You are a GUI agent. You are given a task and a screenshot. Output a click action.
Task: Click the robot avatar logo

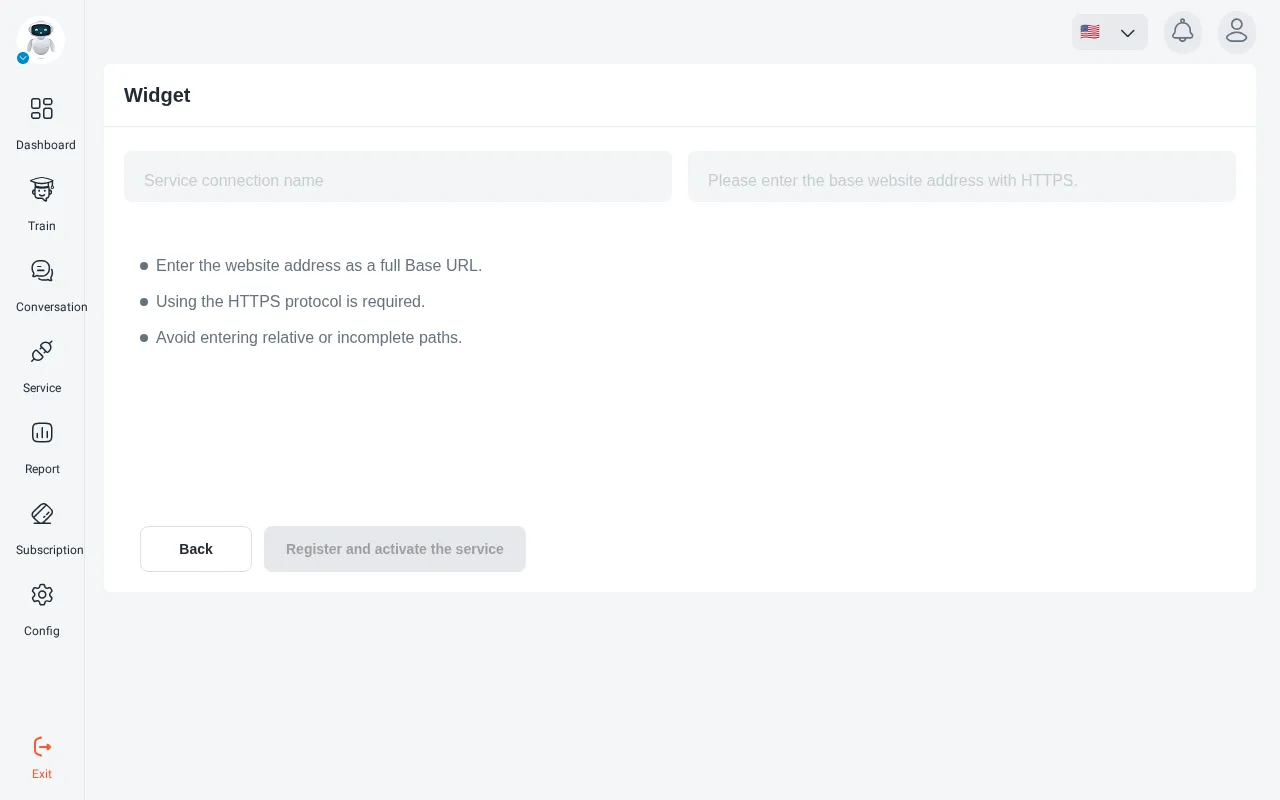pos(41,40)
